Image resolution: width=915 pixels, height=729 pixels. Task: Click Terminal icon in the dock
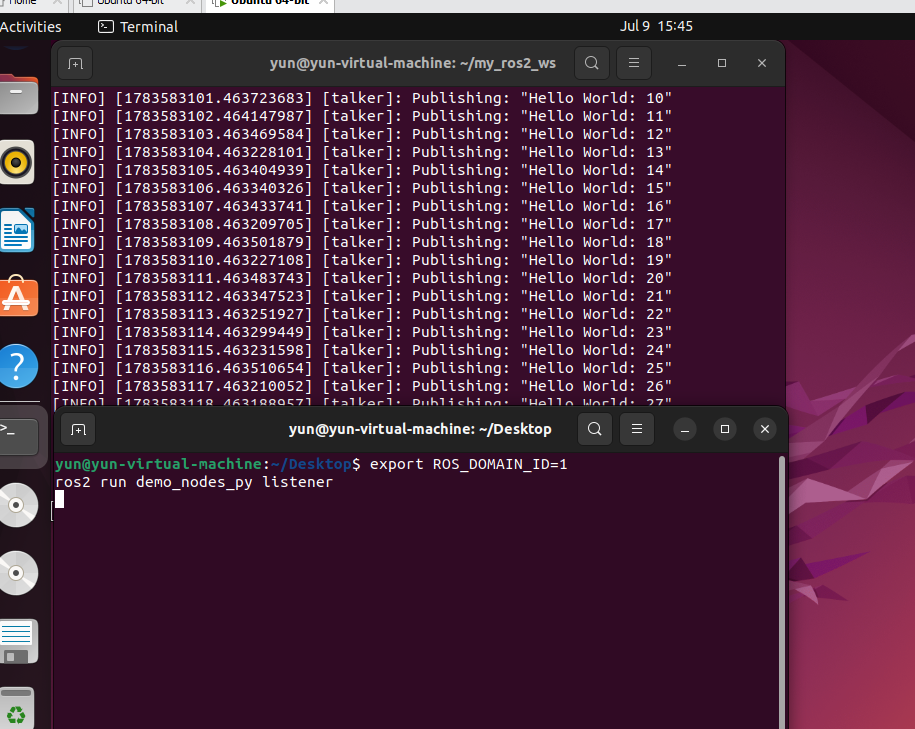(19, 435)
